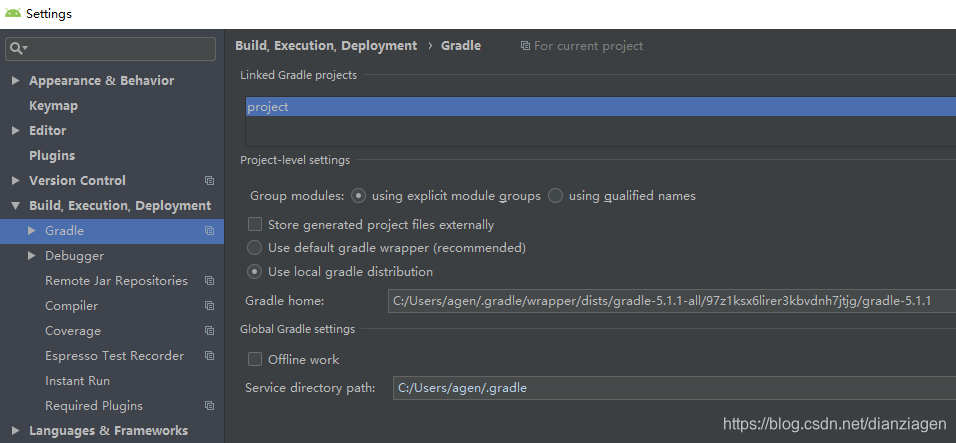Click the Gradle breadcrumb heading
The width and height of the screenshot is (956, 443).
point(461,46)
